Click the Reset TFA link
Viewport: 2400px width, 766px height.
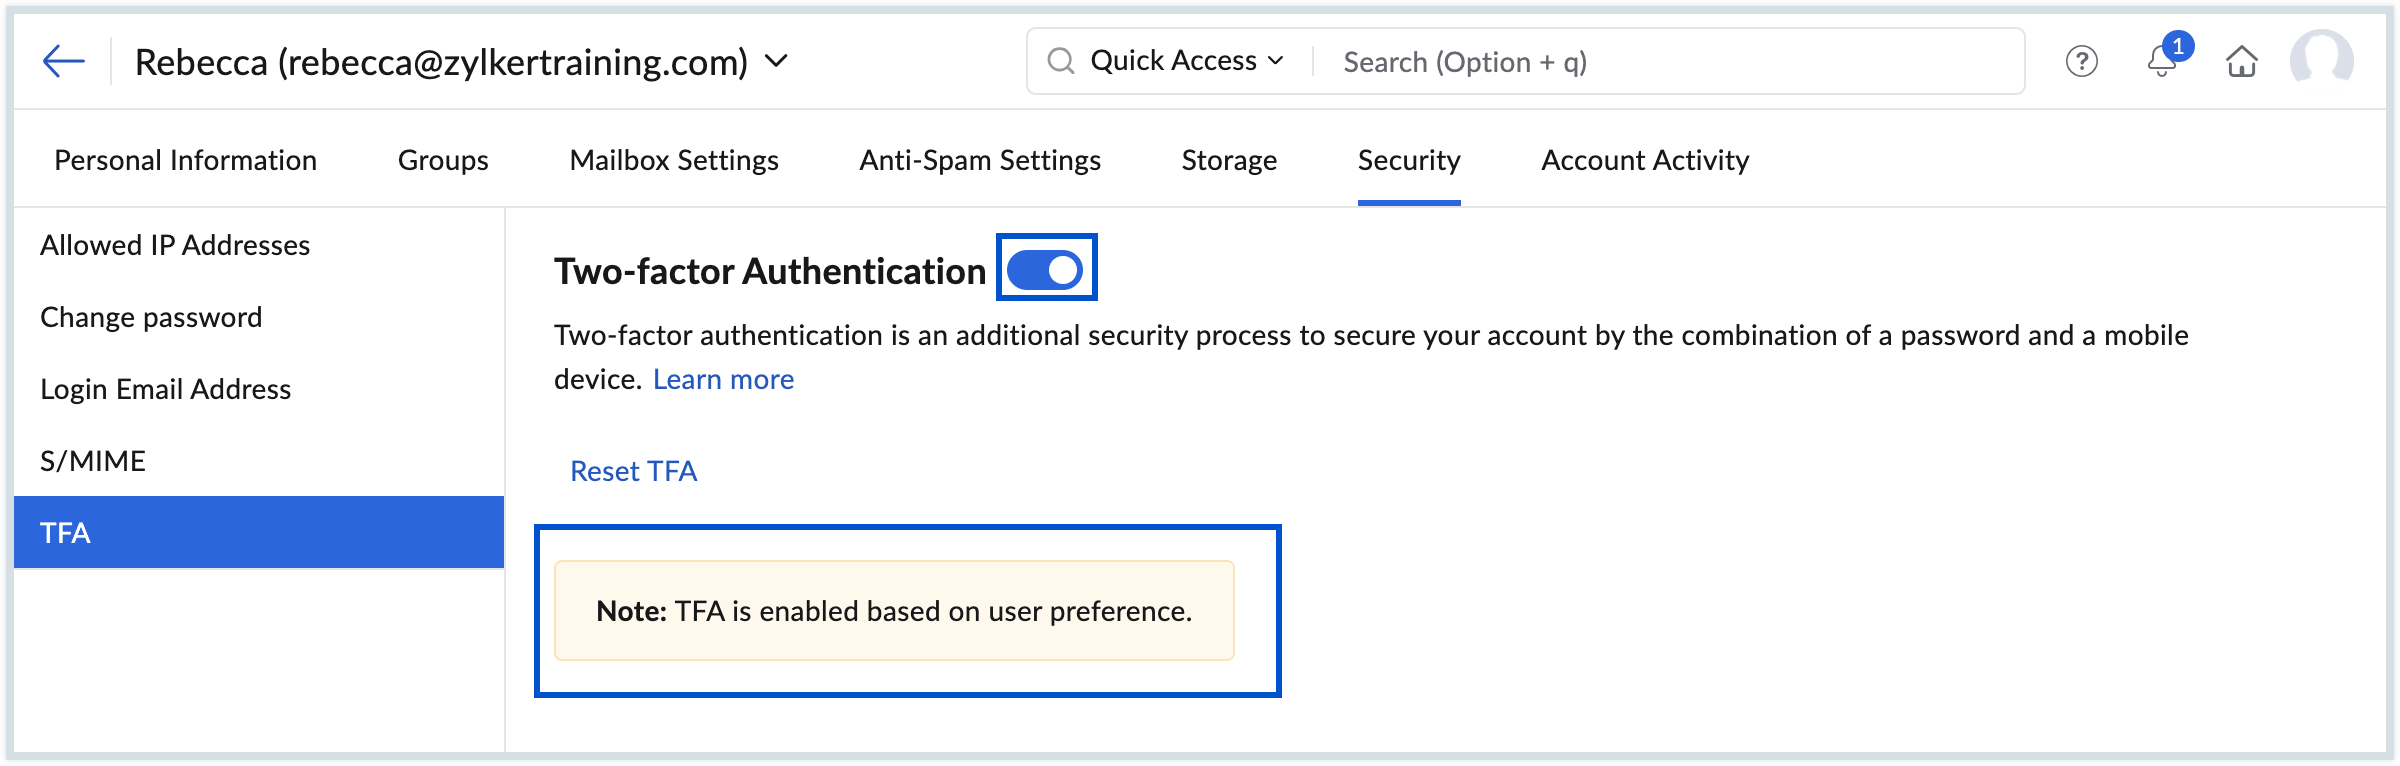point(633,471)
